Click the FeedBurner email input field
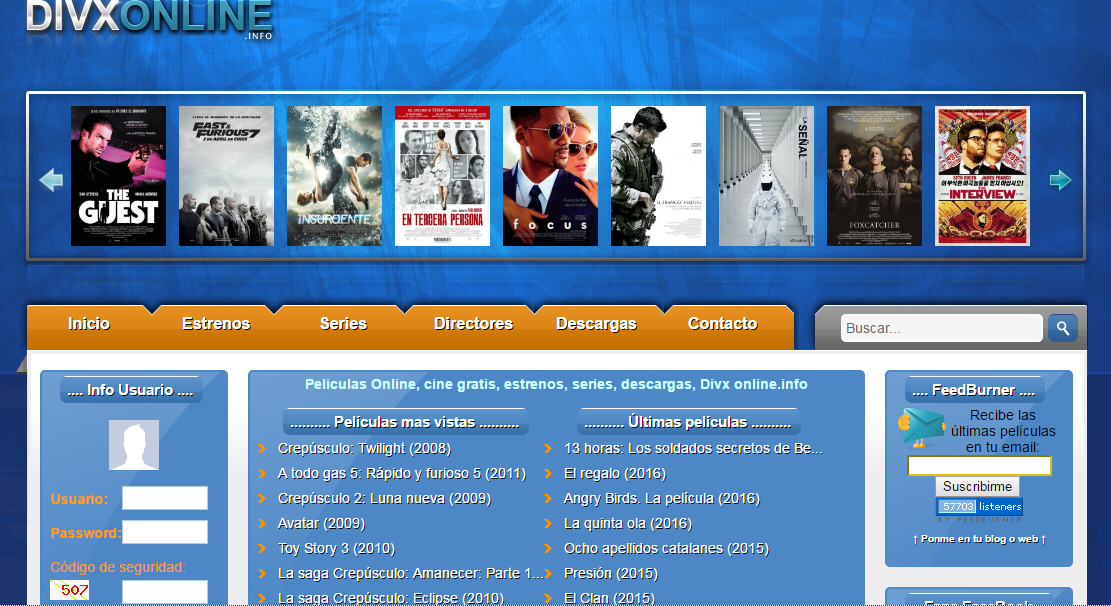Image resolution: width=1111 pixels, height=606 pixels. 979,466
